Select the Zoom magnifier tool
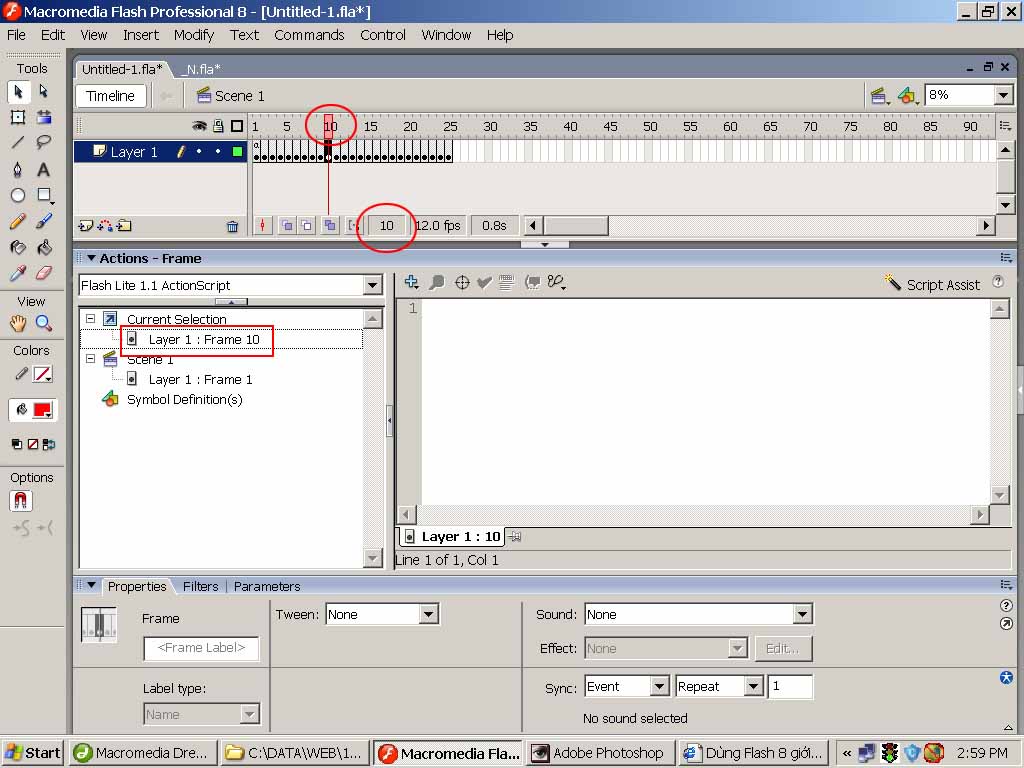The image size is (1024, 768). click(x=44, y=323)
